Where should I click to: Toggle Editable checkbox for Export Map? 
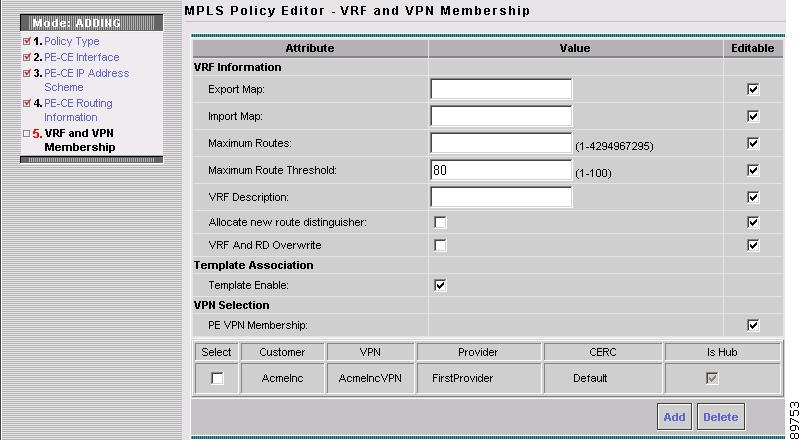click(753, 89)
